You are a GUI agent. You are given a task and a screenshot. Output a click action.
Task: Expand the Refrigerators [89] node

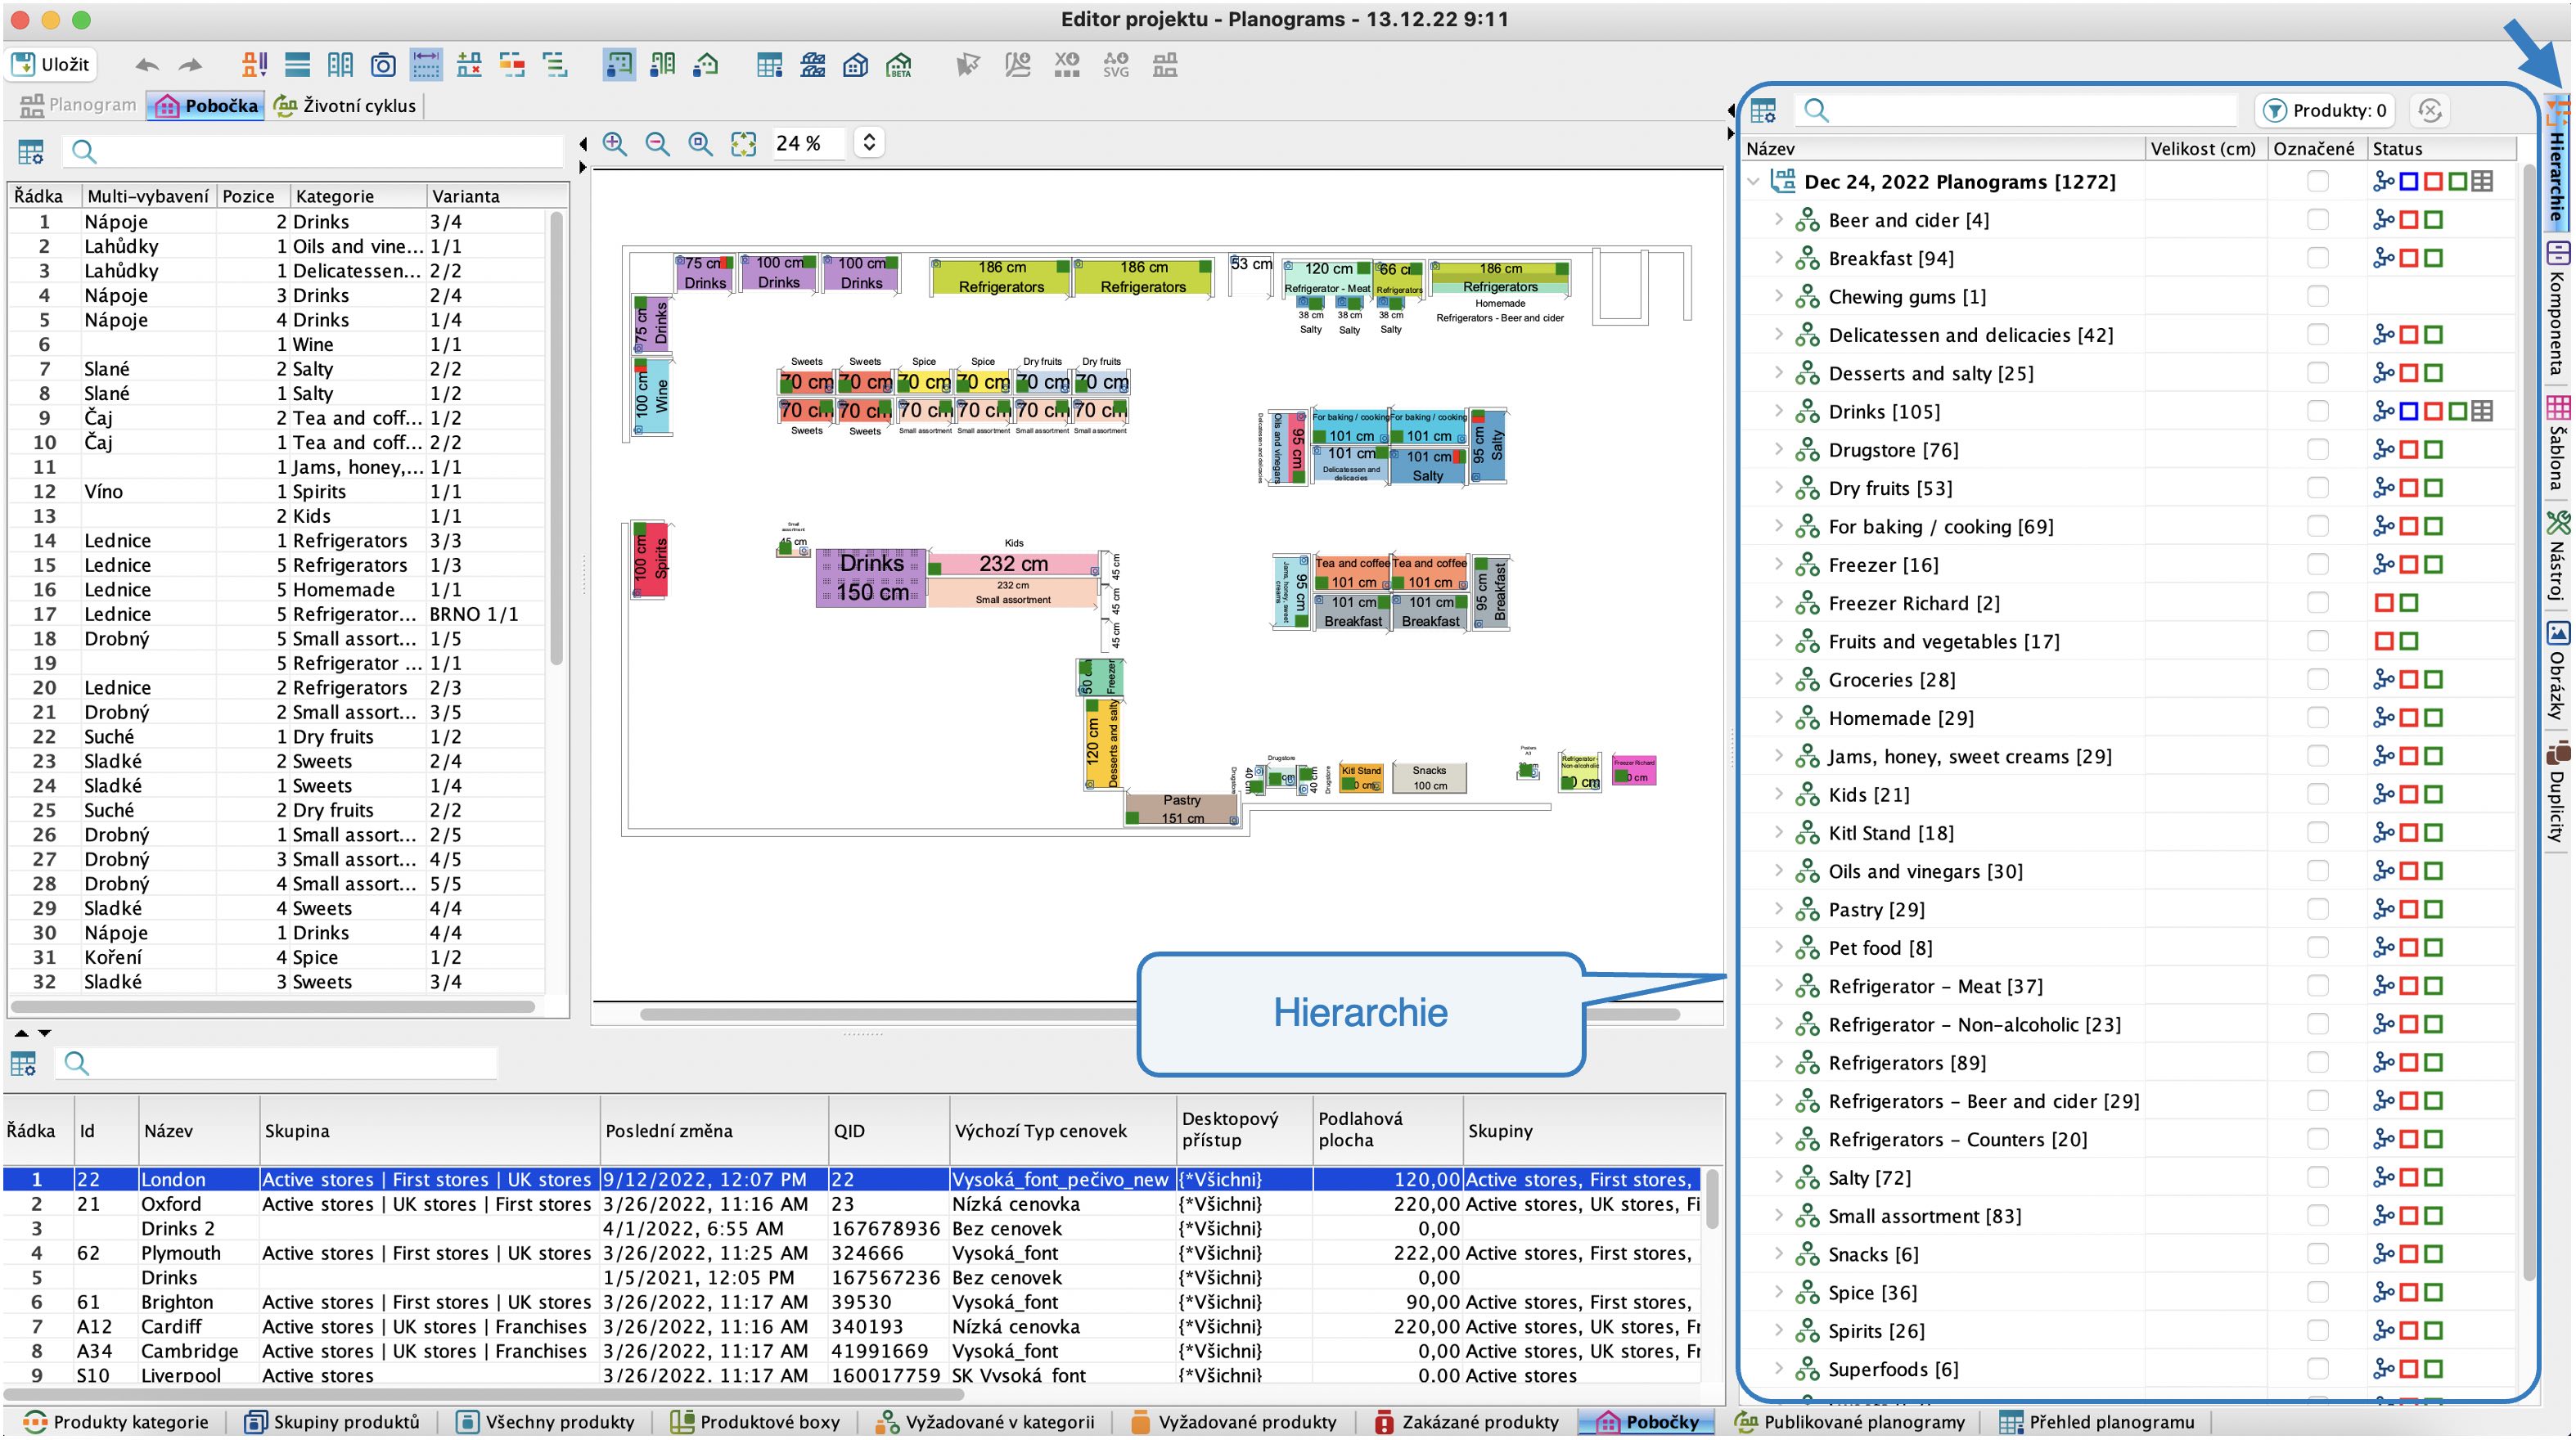(1778, 1063)
